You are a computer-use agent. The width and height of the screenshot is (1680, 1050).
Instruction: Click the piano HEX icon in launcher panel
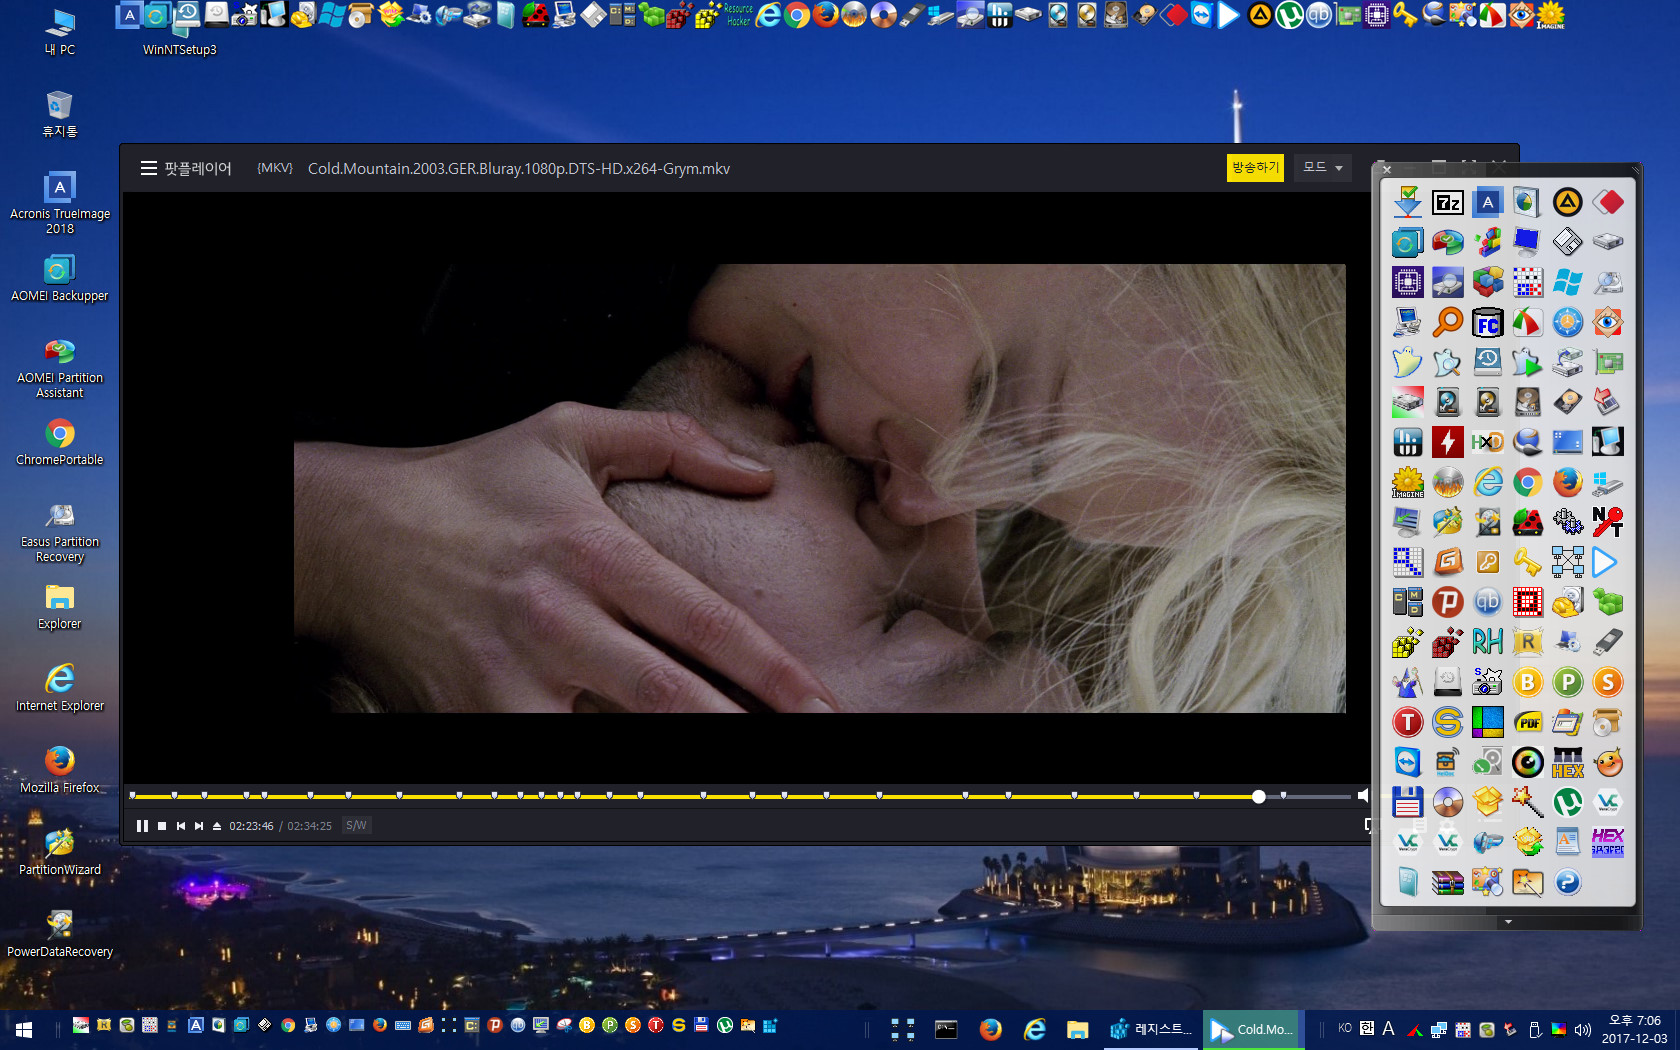pyautogui.click(x=1567, y=762)
